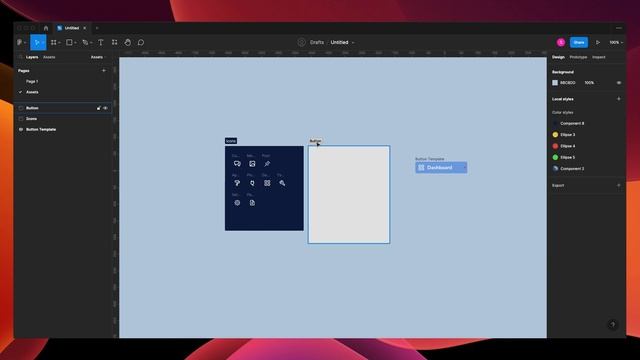Click the document page icon in Icons frame
640x360 pixels.
[x=252, y=203]
